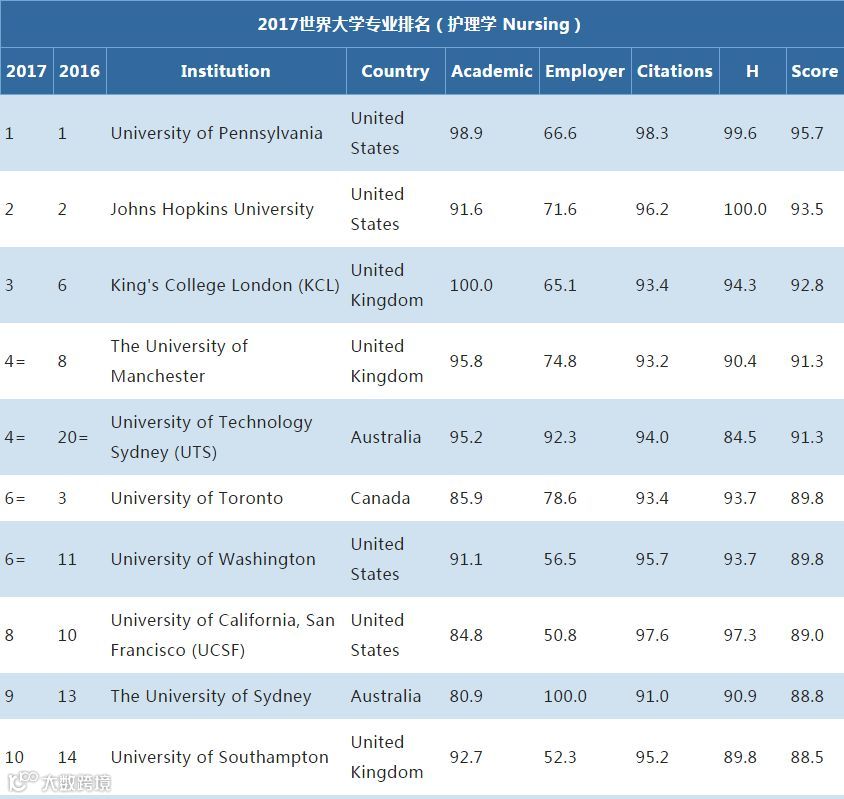Click the '2017' column header
844x799 pixels.
click(26, 71)
